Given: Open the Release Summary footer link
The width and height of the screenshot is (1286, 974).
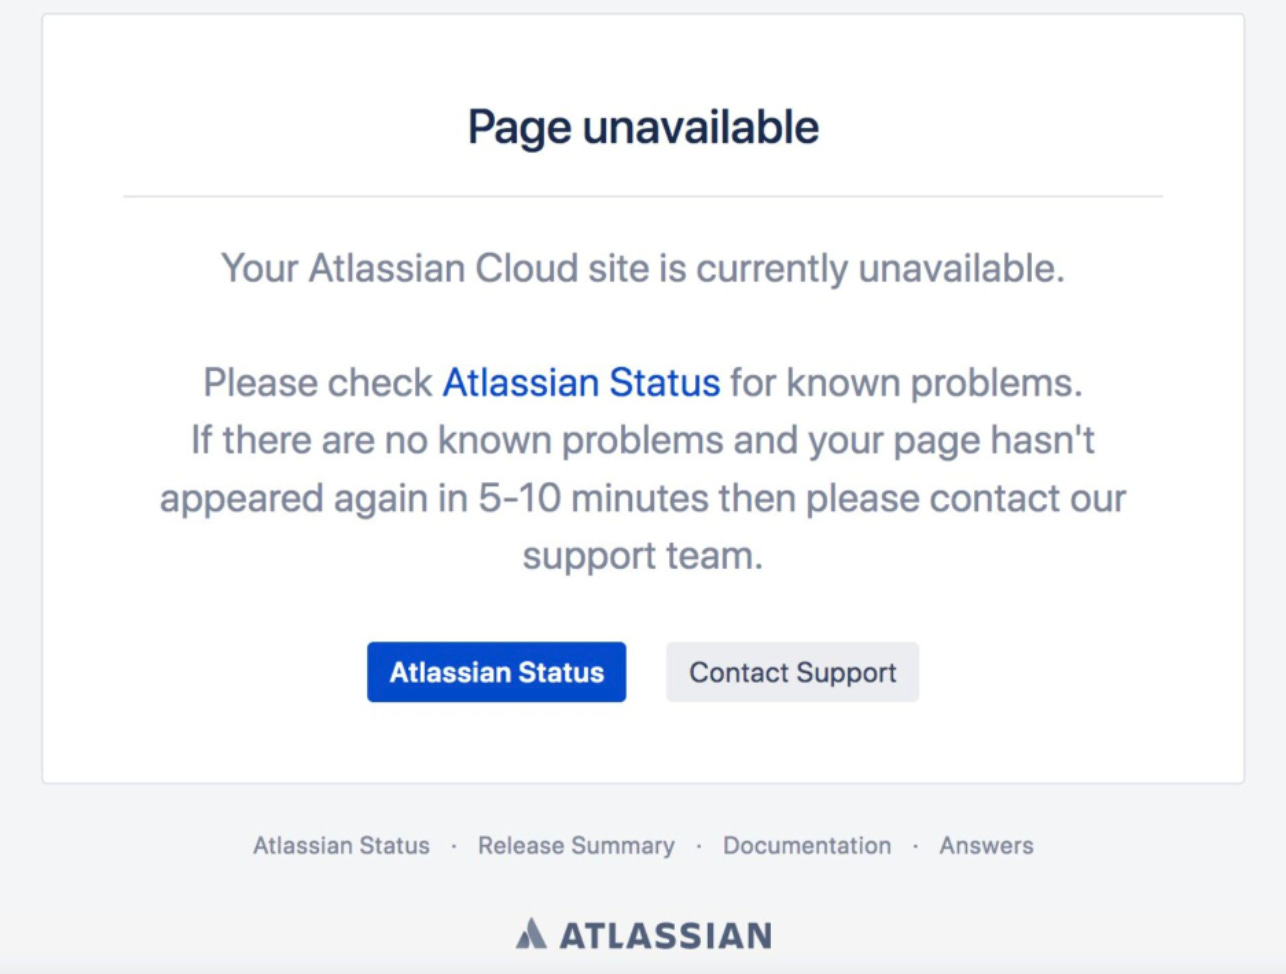Looking at the screenshot, I should click(x=576, y=845).
